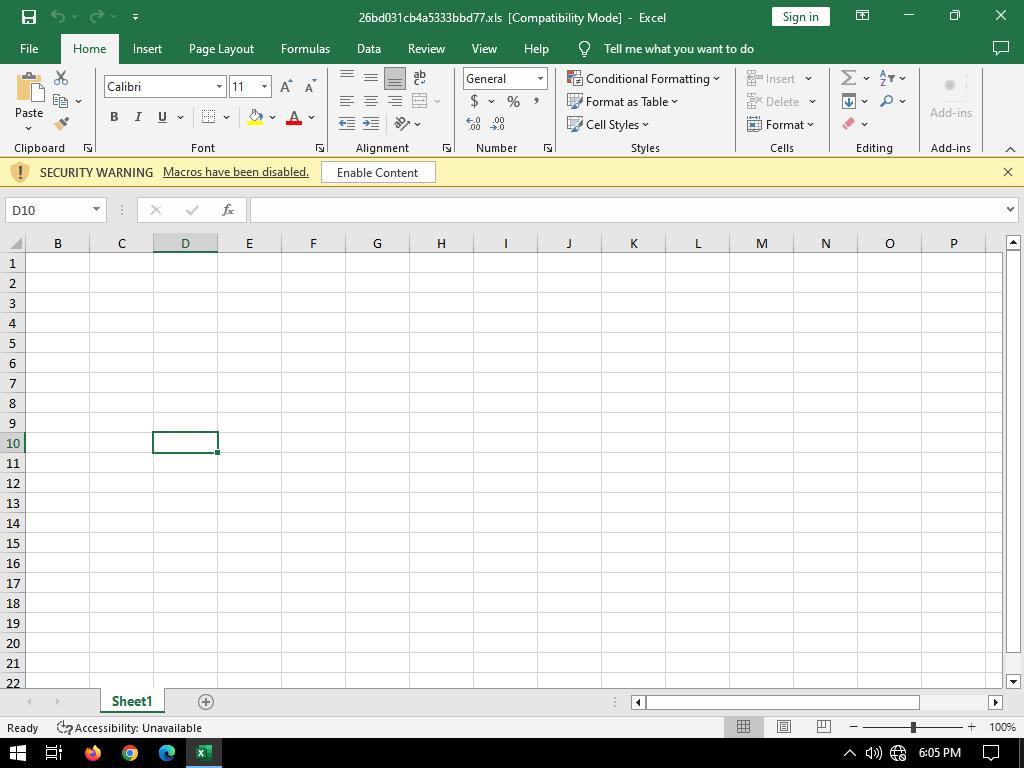The width and height of the screenshot is (1024, 768).
Task: Click the Increase Indent icon
Action: pyautogui.click(x=370, y=124)
